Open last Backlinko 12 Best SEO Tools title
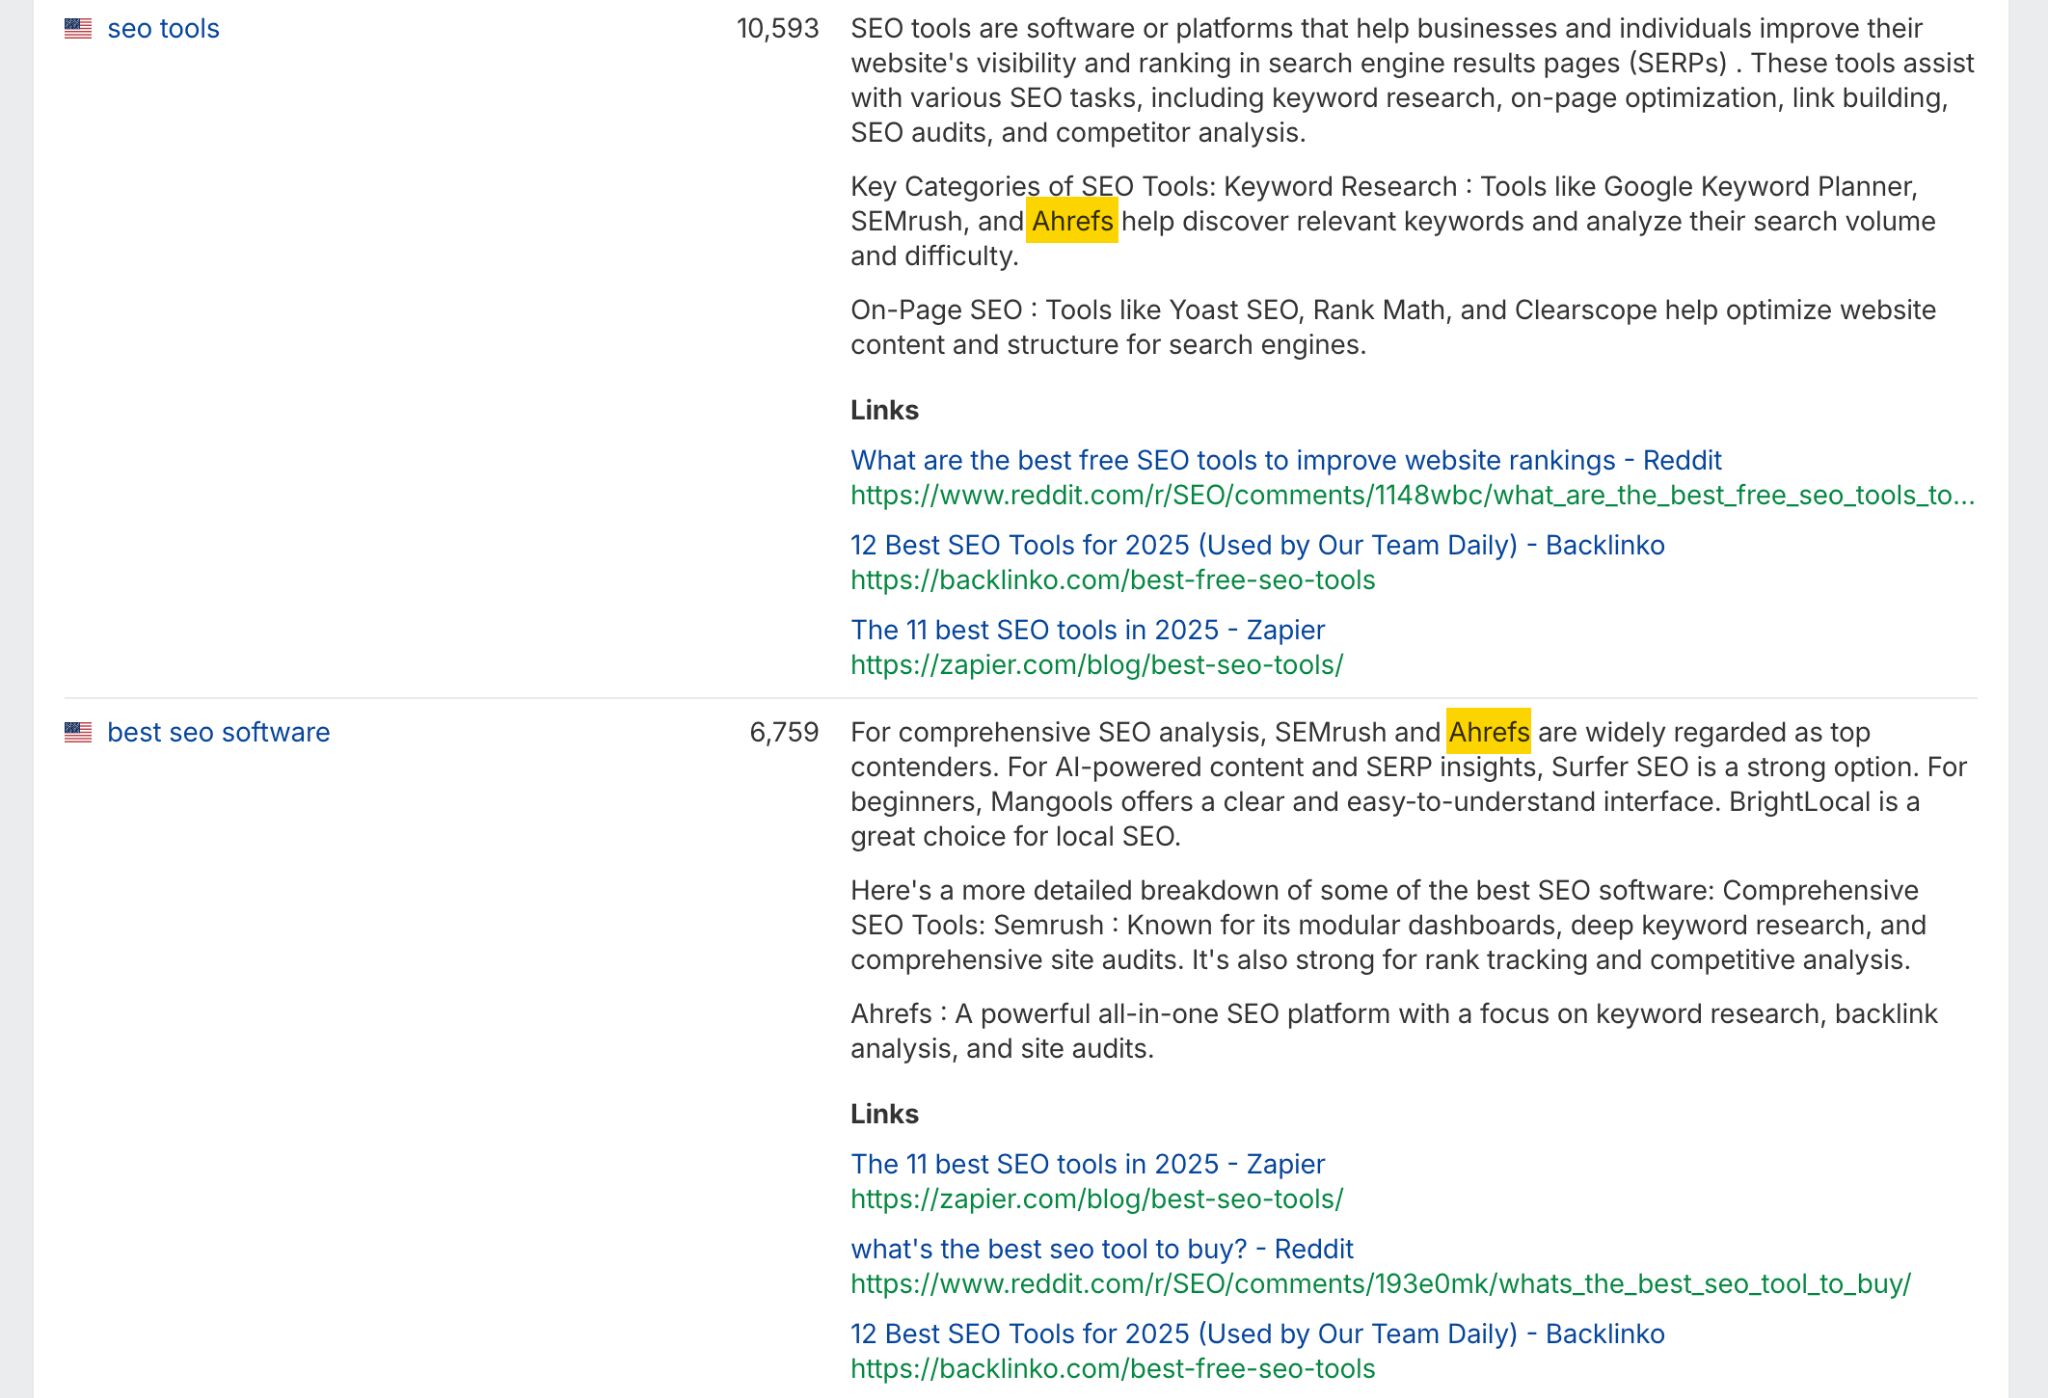Viewport: 2048px width, 1398px height. tap(1257, 1334)
